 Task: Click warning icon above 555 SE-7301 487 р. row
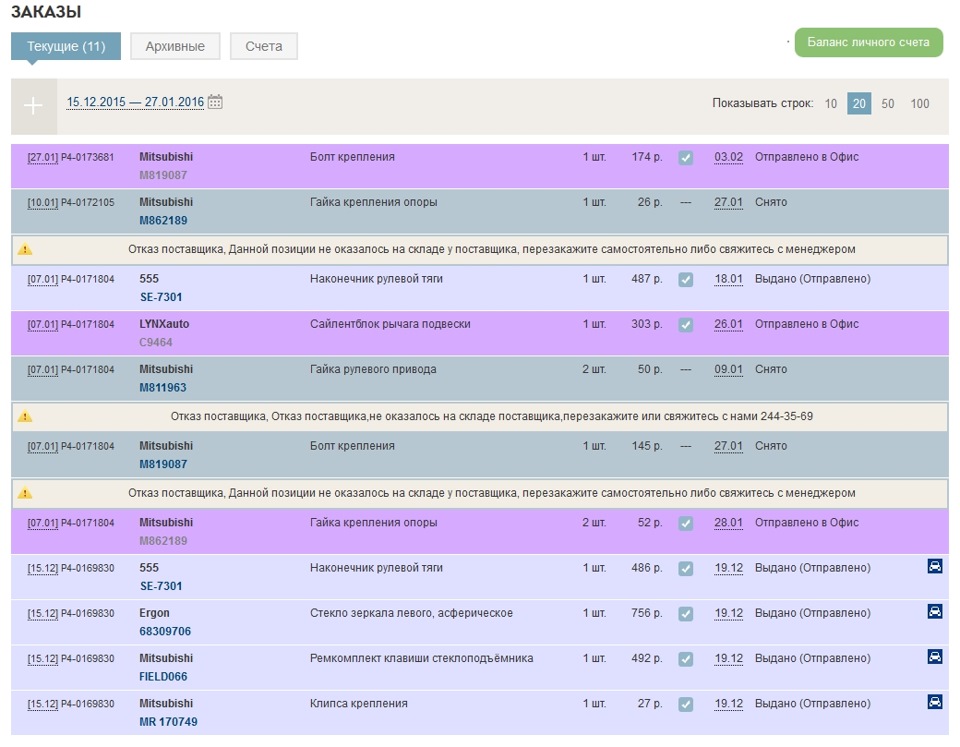tap(24, 249)
